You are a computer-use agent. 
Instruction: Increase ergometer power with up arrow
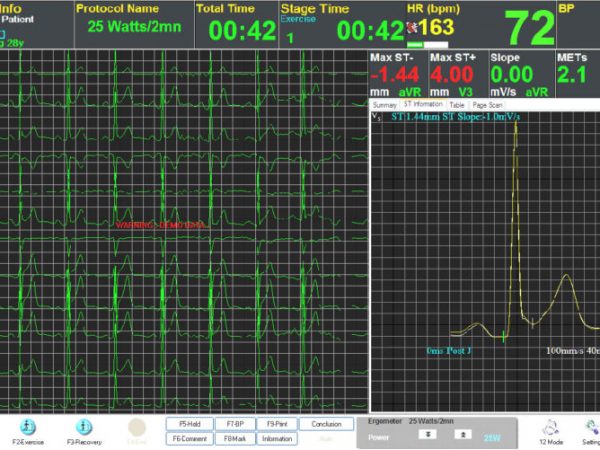[x=463, y=436]
